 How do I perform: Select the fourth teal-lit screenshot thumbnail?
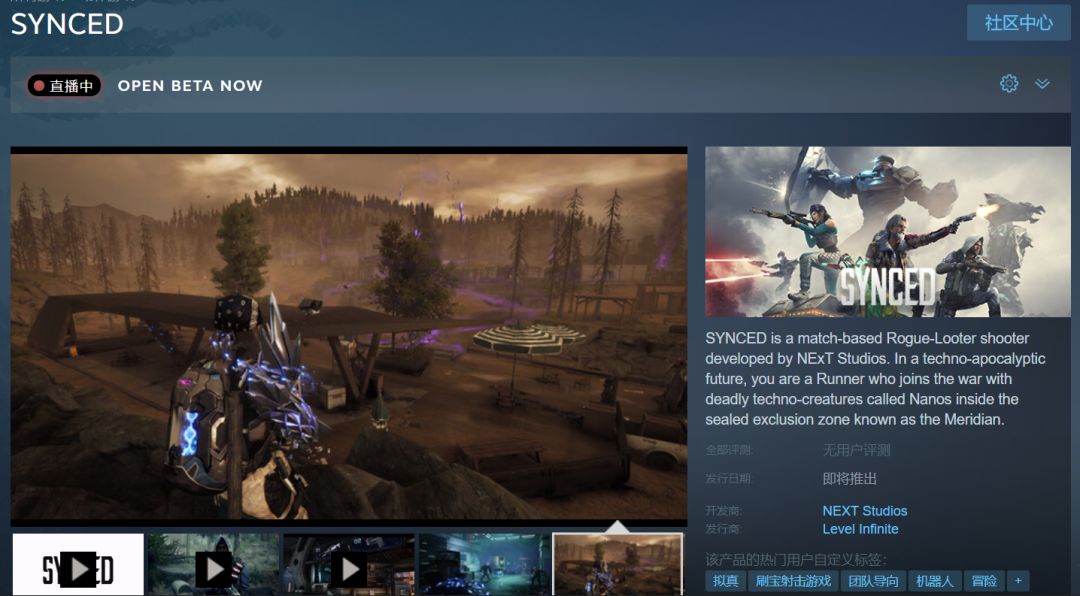(x=484, y=564)
